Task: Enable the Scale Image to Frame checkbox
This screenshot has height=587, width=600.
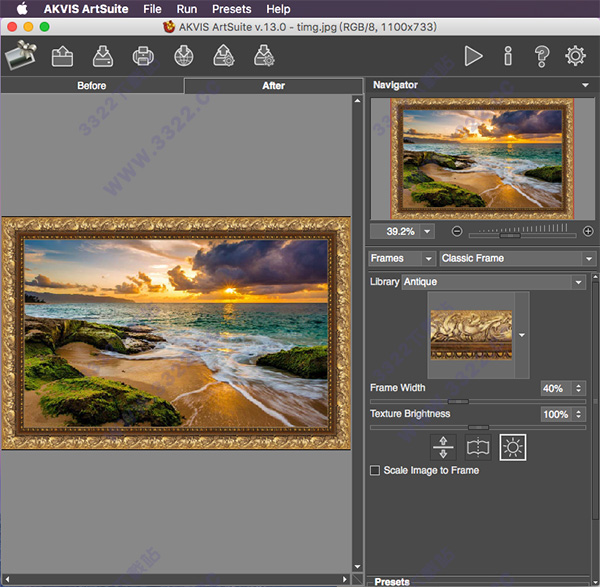Action: tap(375, 470)
